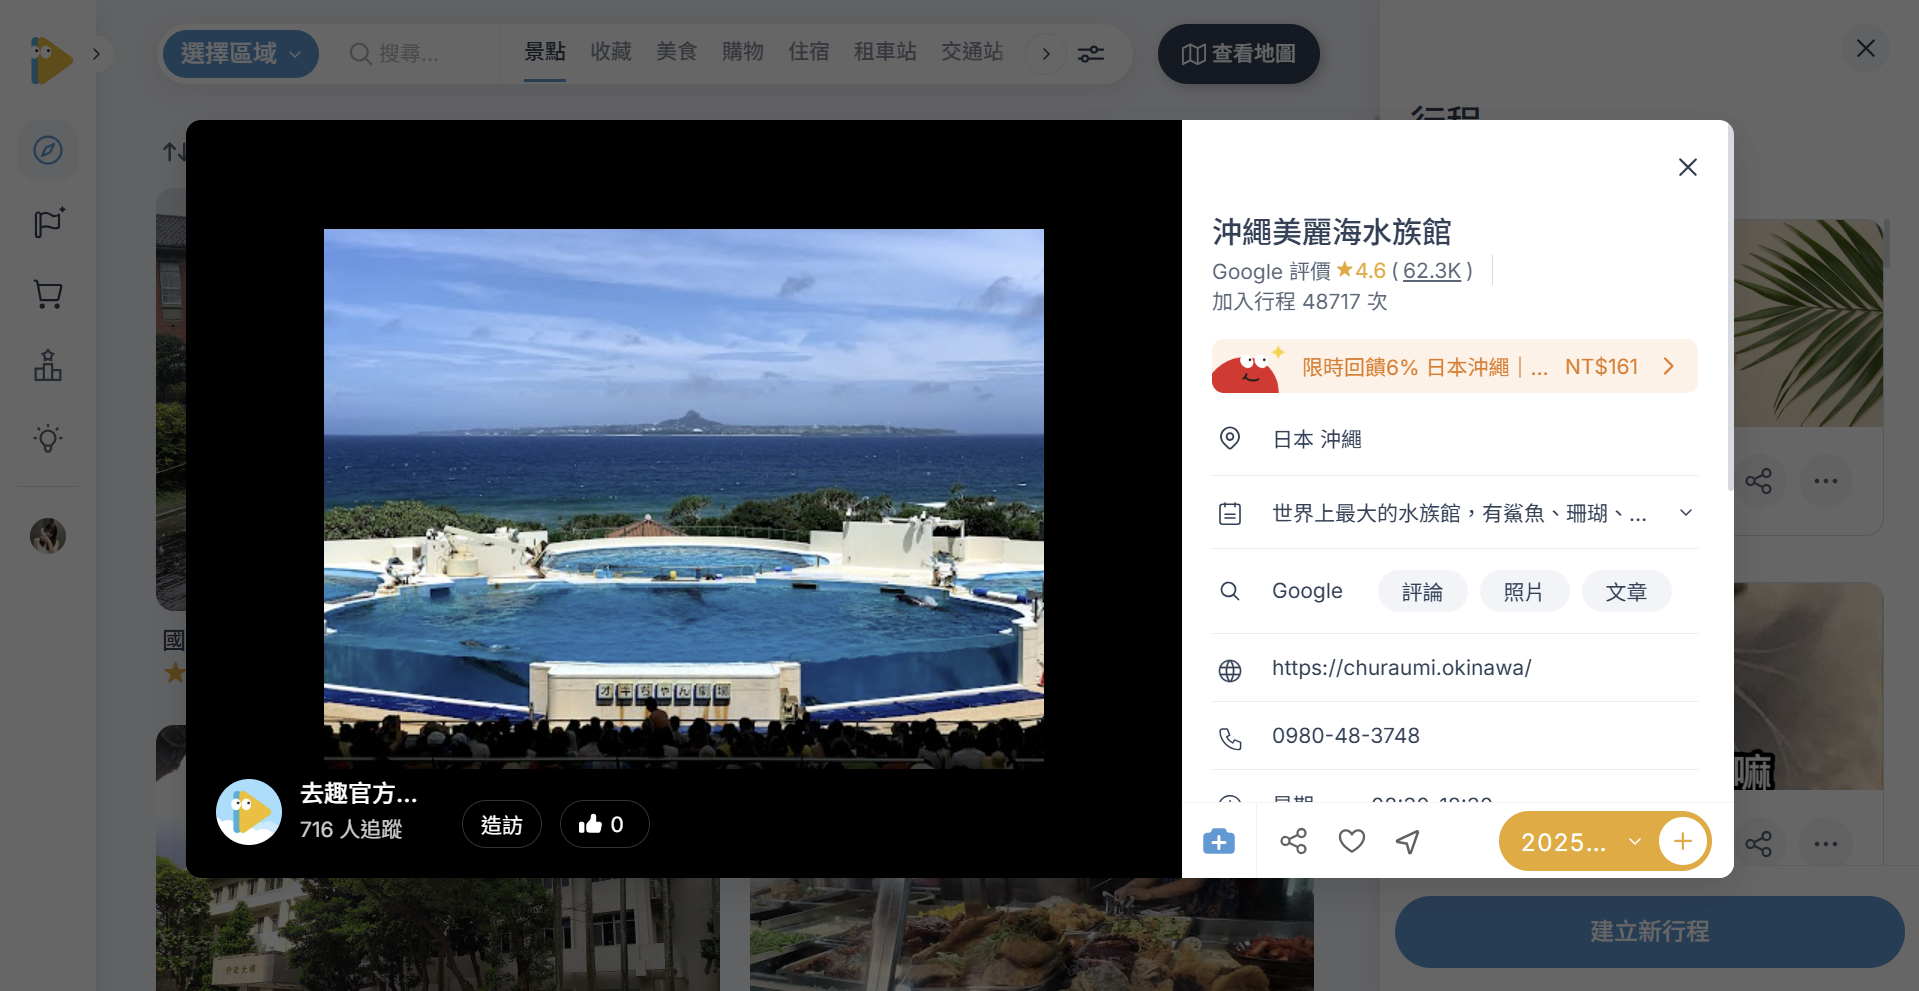
Task: Switch to the 收藏 tab
Action: coord(611,52)
